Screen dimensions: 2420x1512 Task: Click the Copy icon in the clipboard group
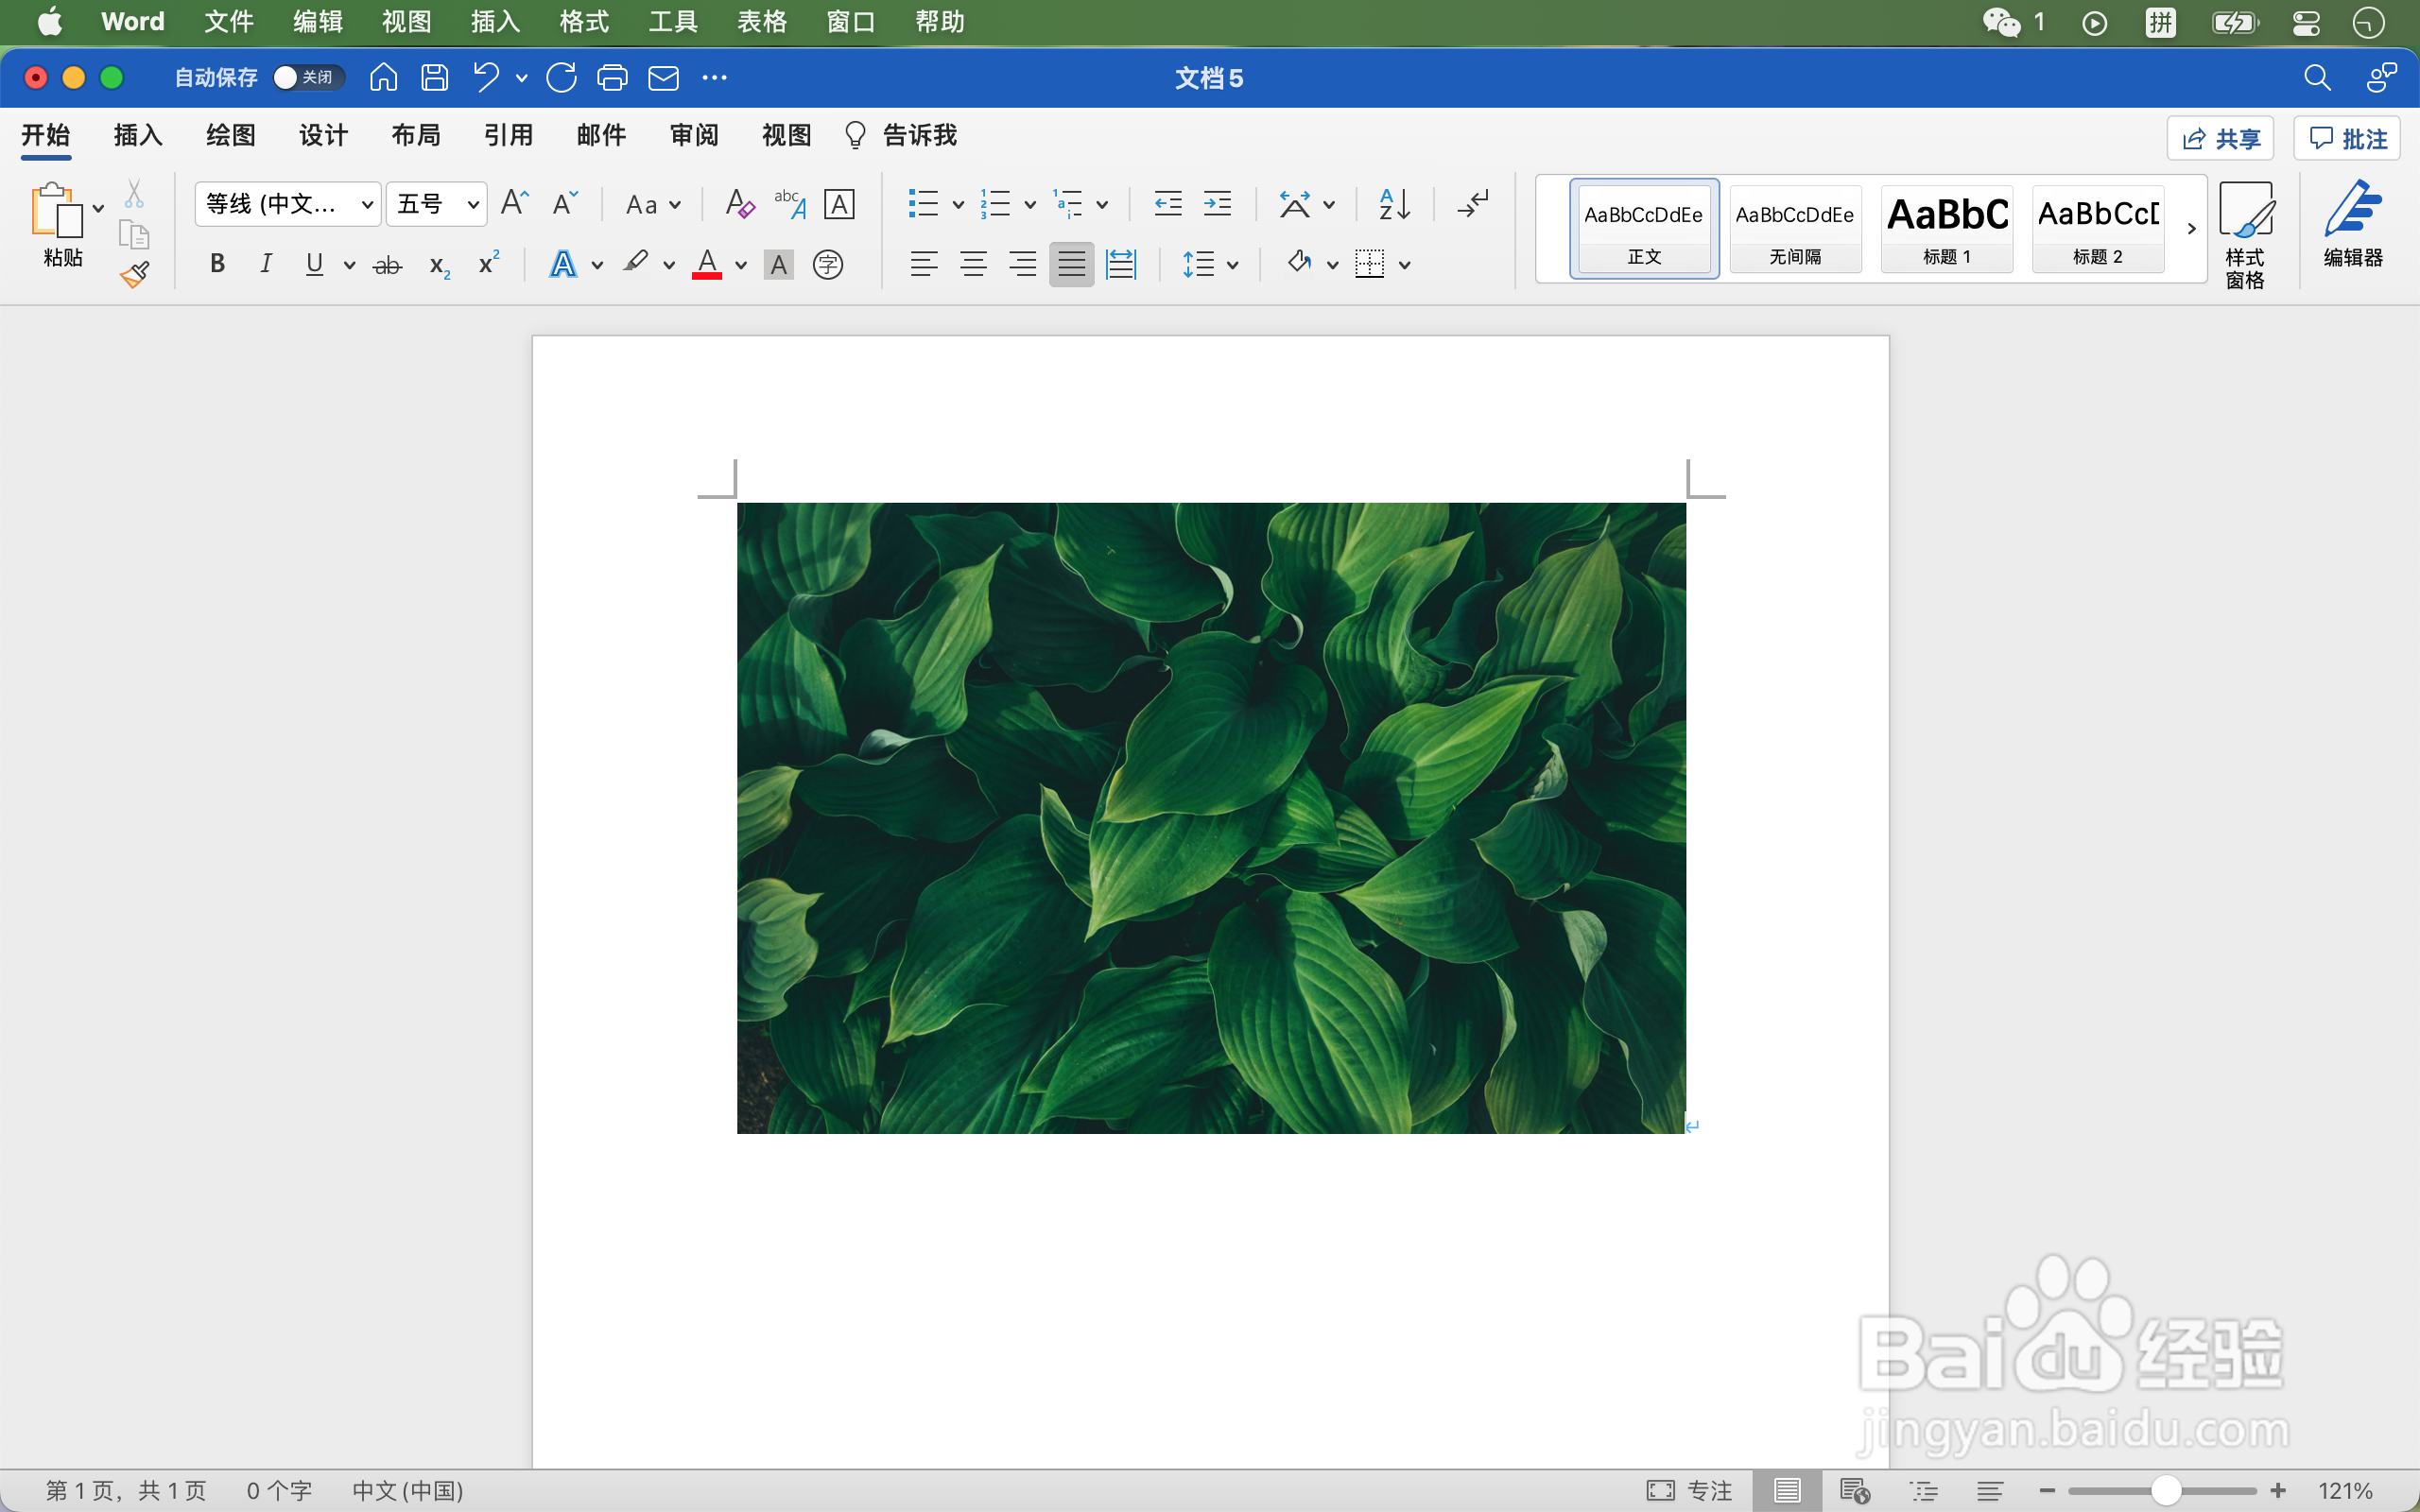pyautogui.click(x=134, y=234)
